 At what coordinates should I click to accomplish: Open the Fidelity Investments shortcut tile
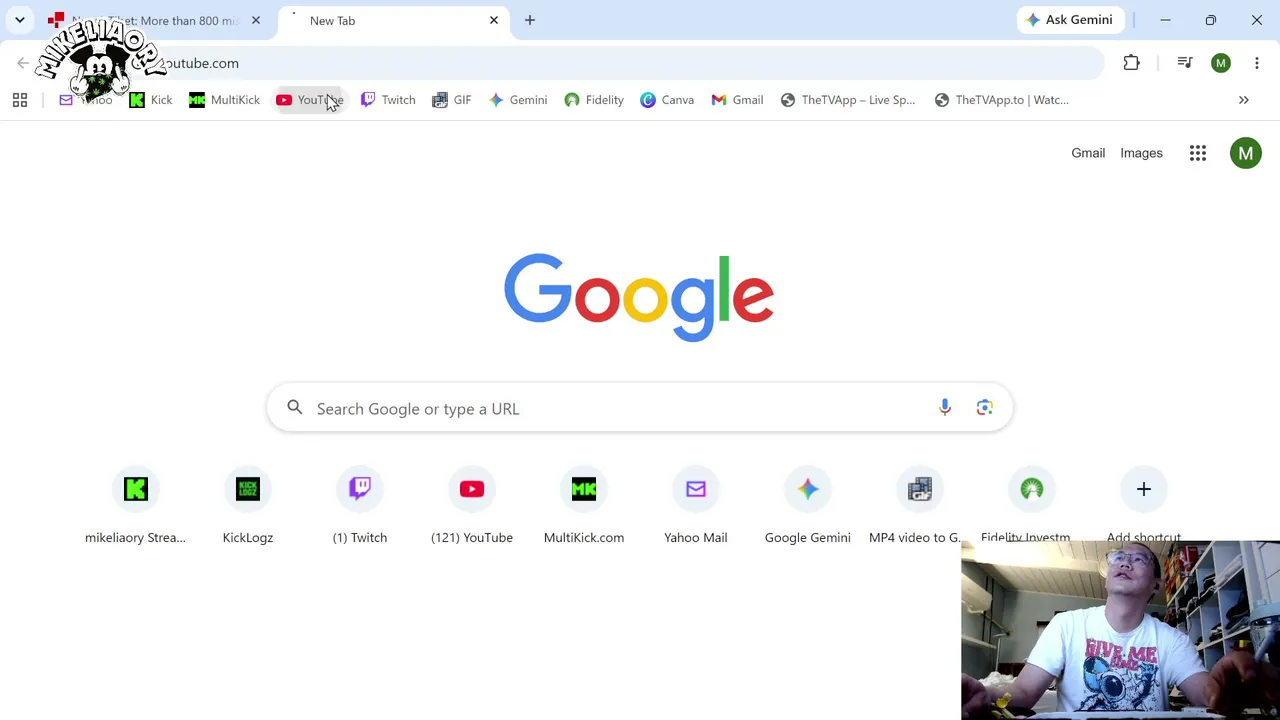[1031, 505]
